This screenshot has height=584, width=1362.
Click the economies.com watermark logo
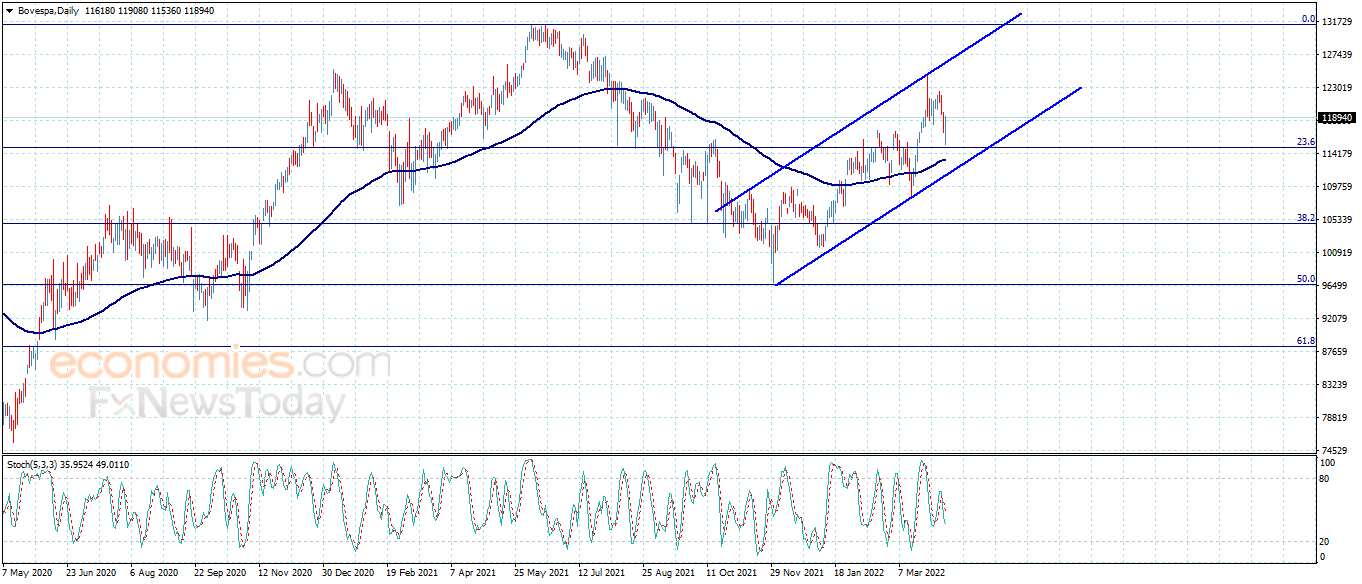[220, 364]
